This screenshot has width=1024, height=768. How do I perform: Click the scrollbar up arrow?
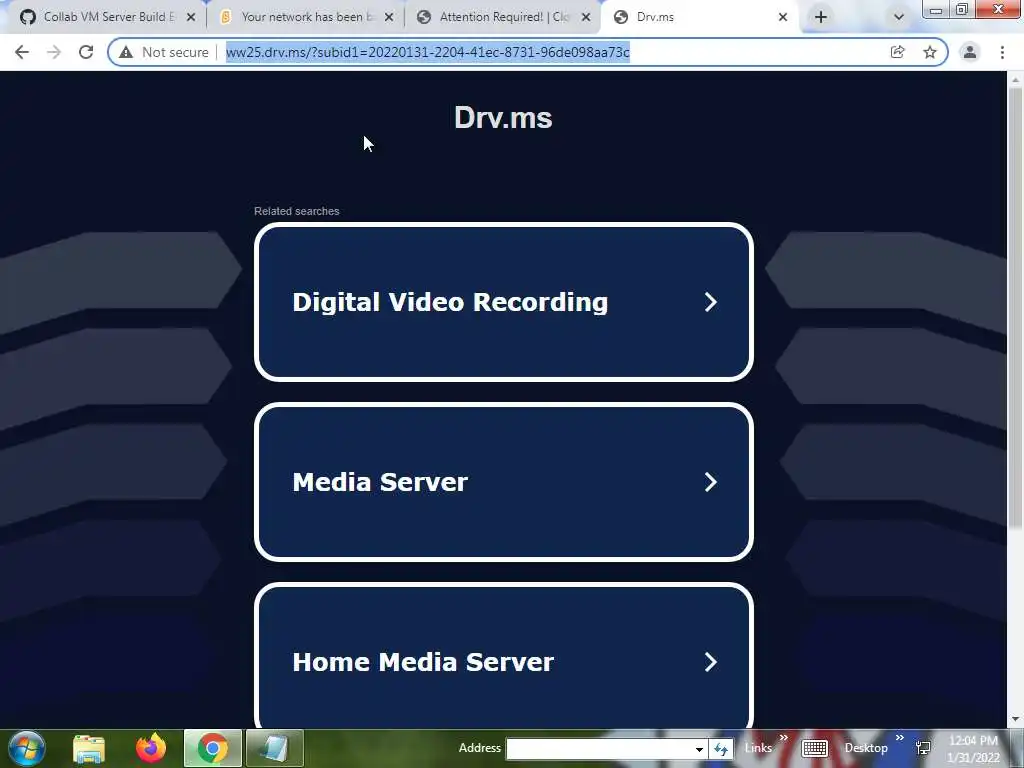click(1015, 78)
